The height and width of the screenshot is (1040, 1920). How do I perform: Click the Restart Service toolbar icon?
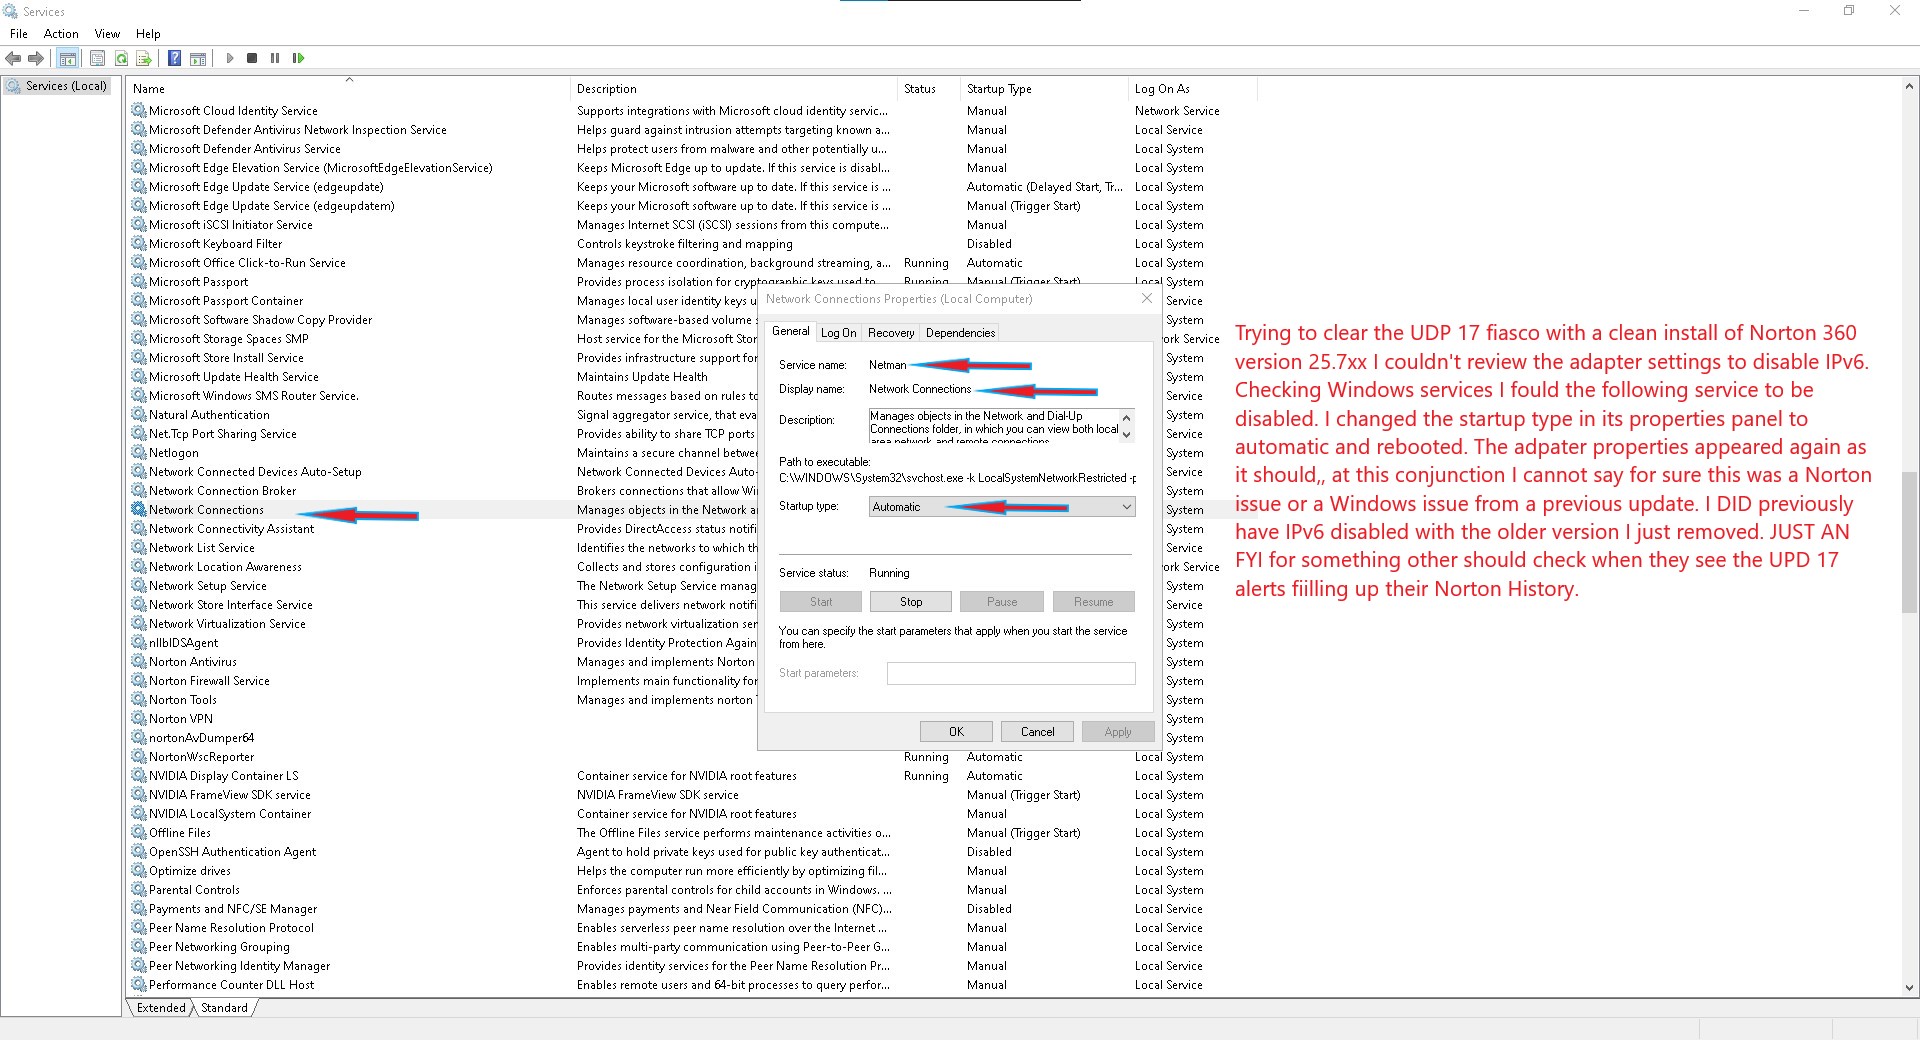pyautogui.click(x=298, y=59)
